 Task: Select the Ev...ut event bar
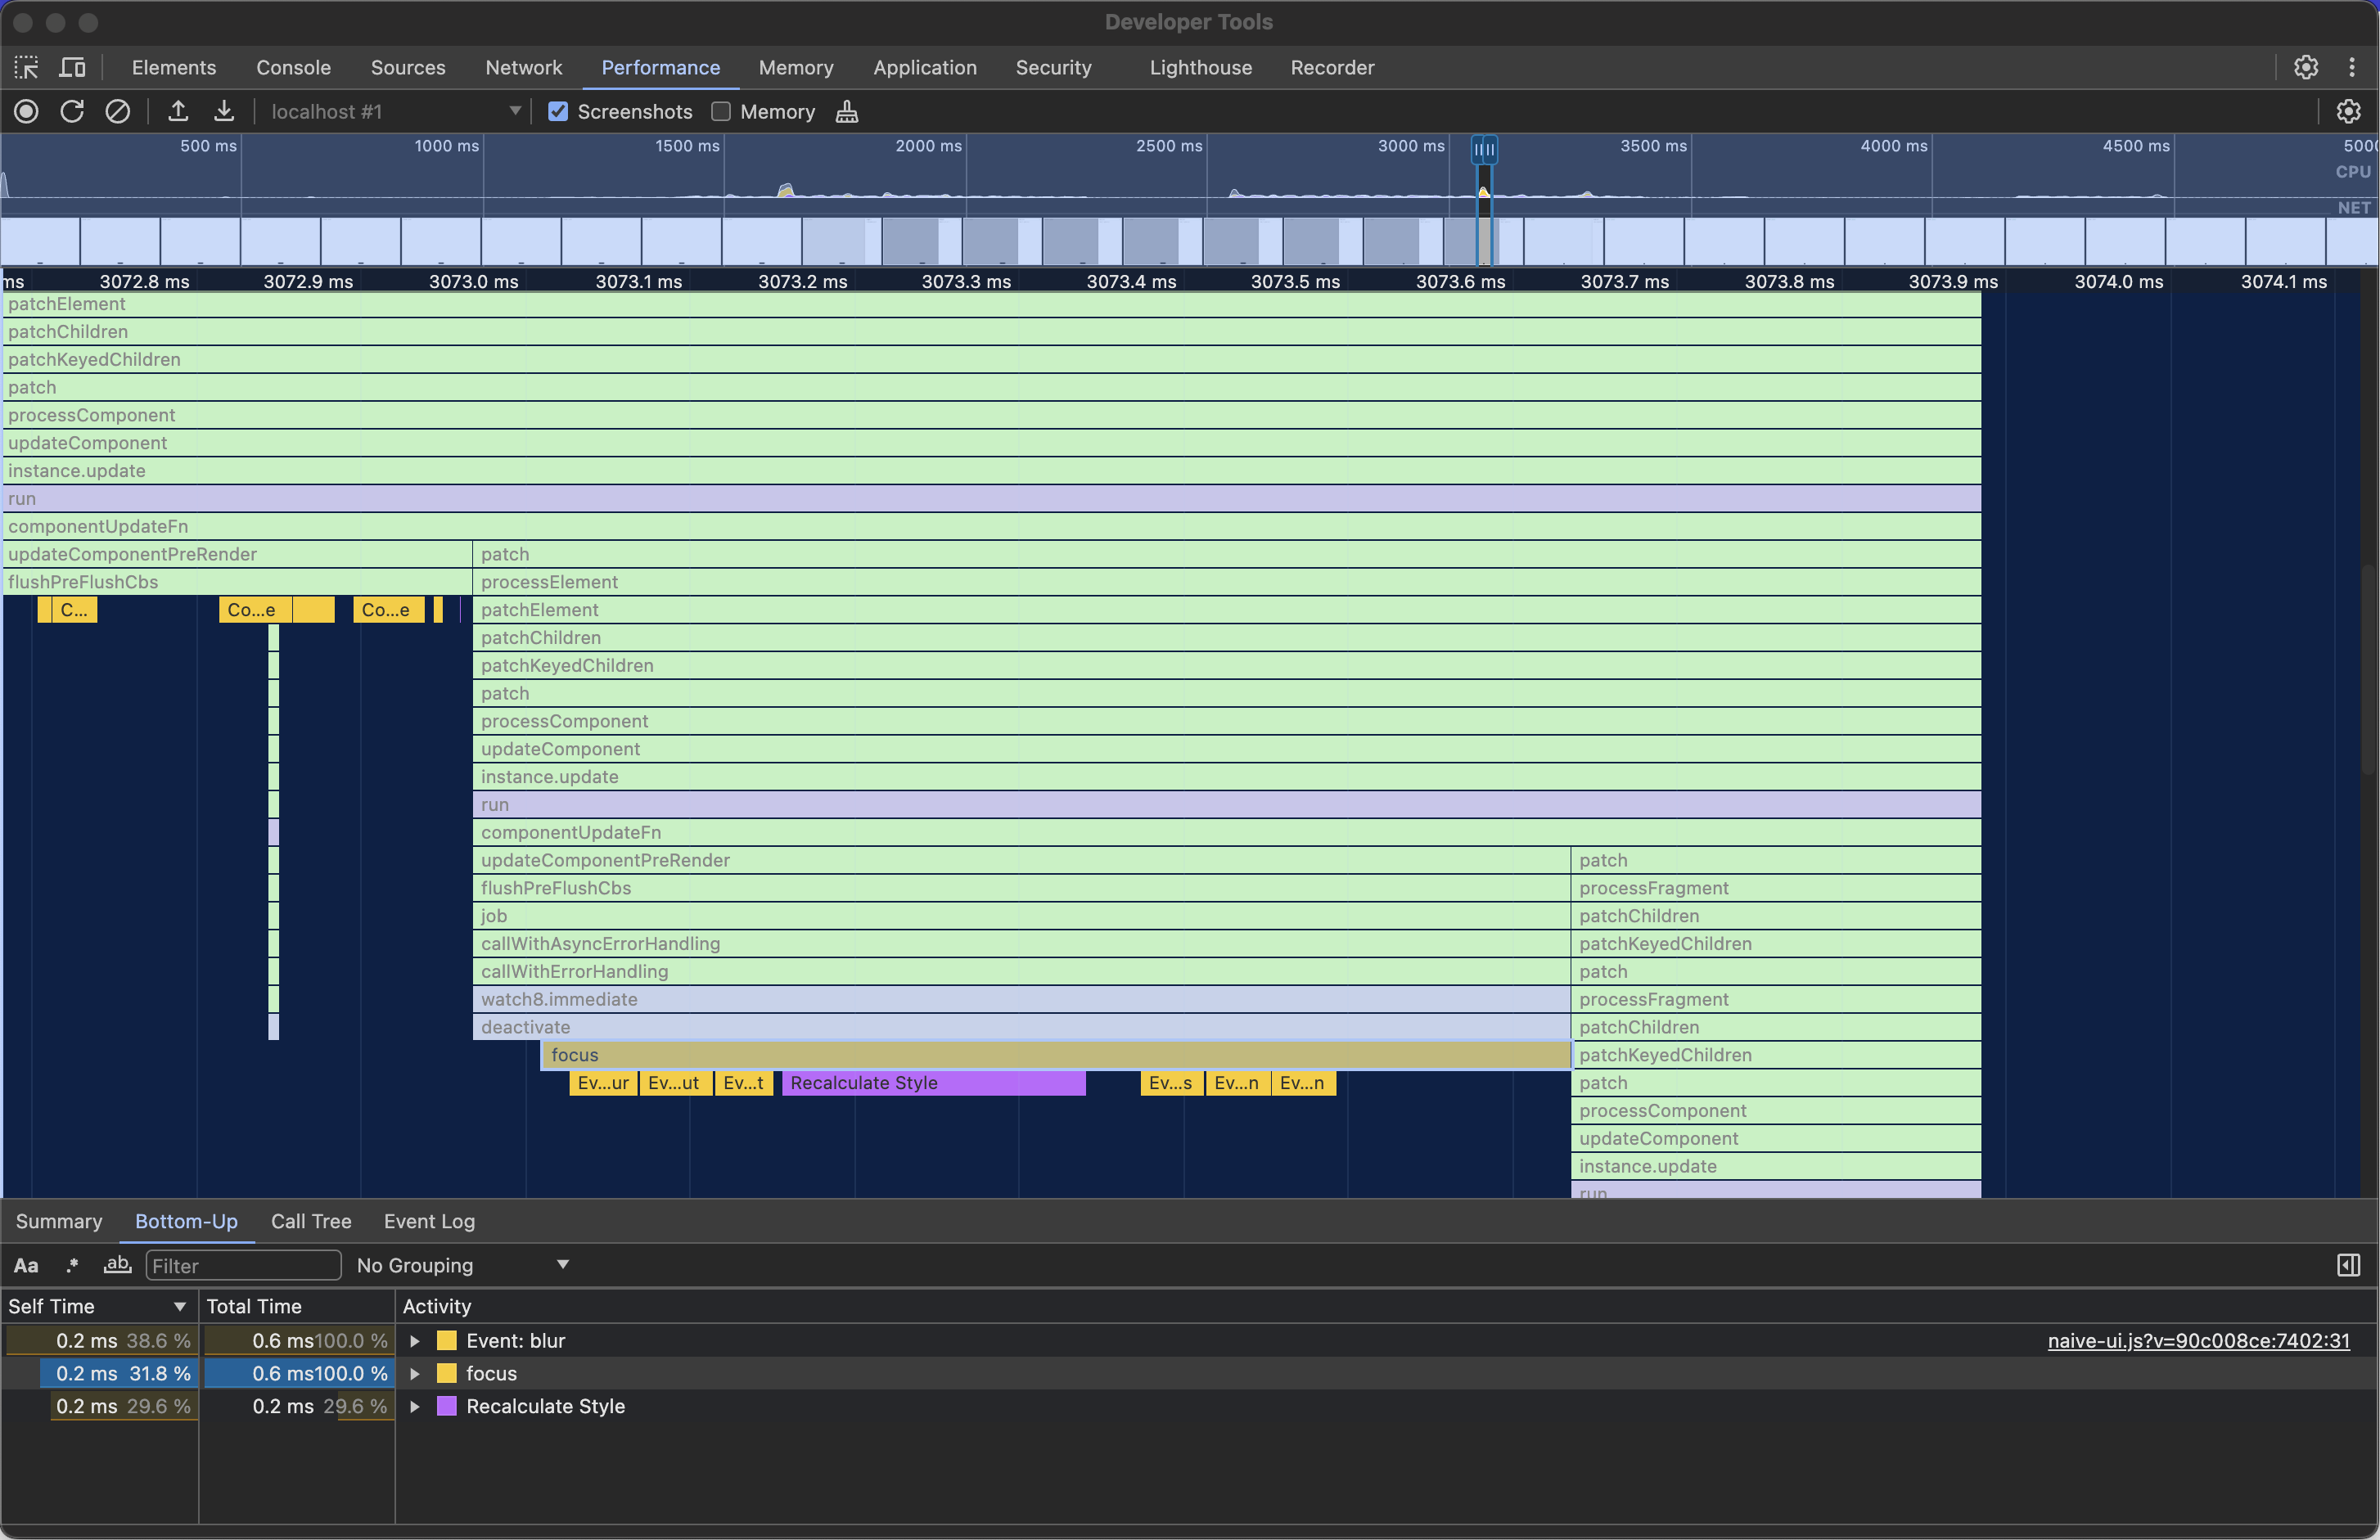pos(675,1083)
